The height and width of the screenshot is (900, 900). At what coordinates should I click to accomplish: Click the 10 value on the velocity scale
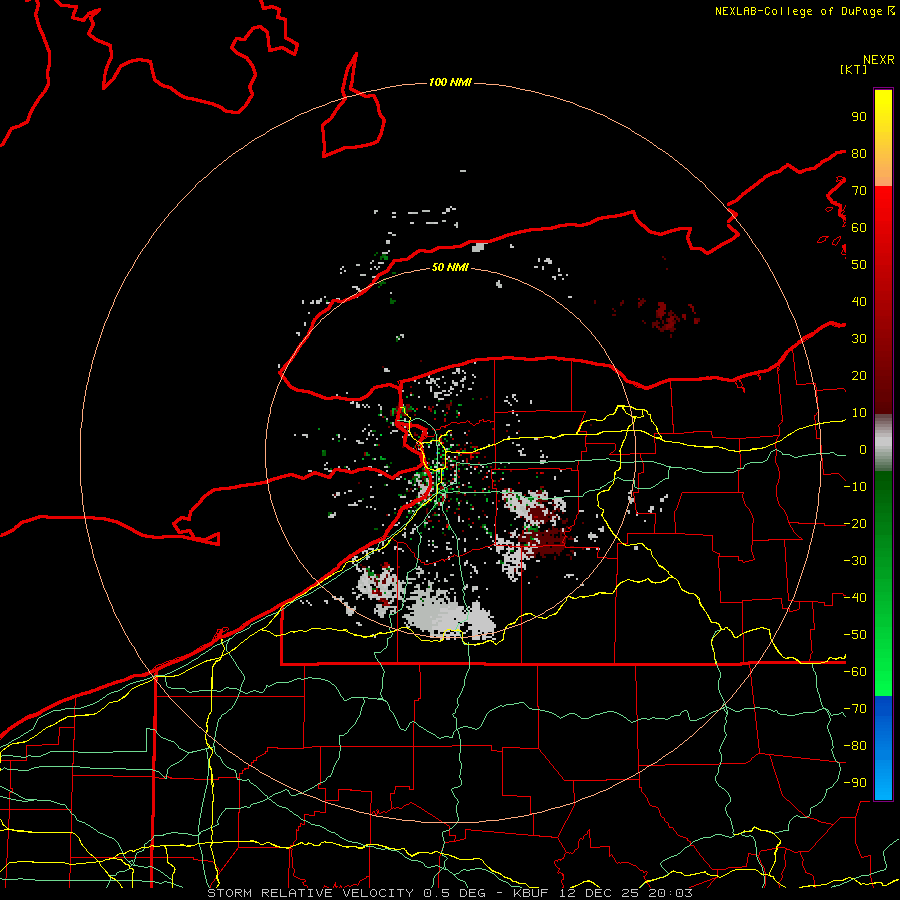coord(859,413)
